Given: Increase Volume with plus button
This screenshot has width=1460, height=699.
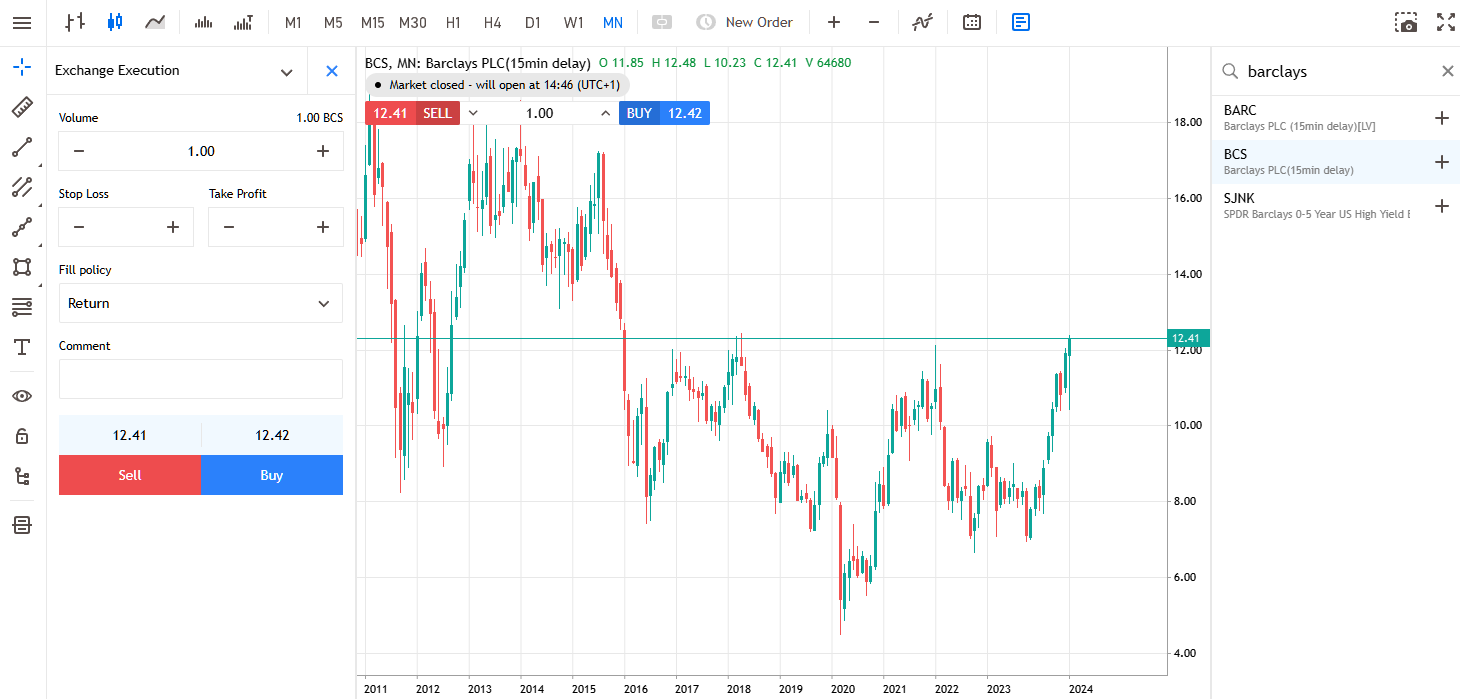Looking at the screenshot, I should pyautogui.click(x=323, y=151).
